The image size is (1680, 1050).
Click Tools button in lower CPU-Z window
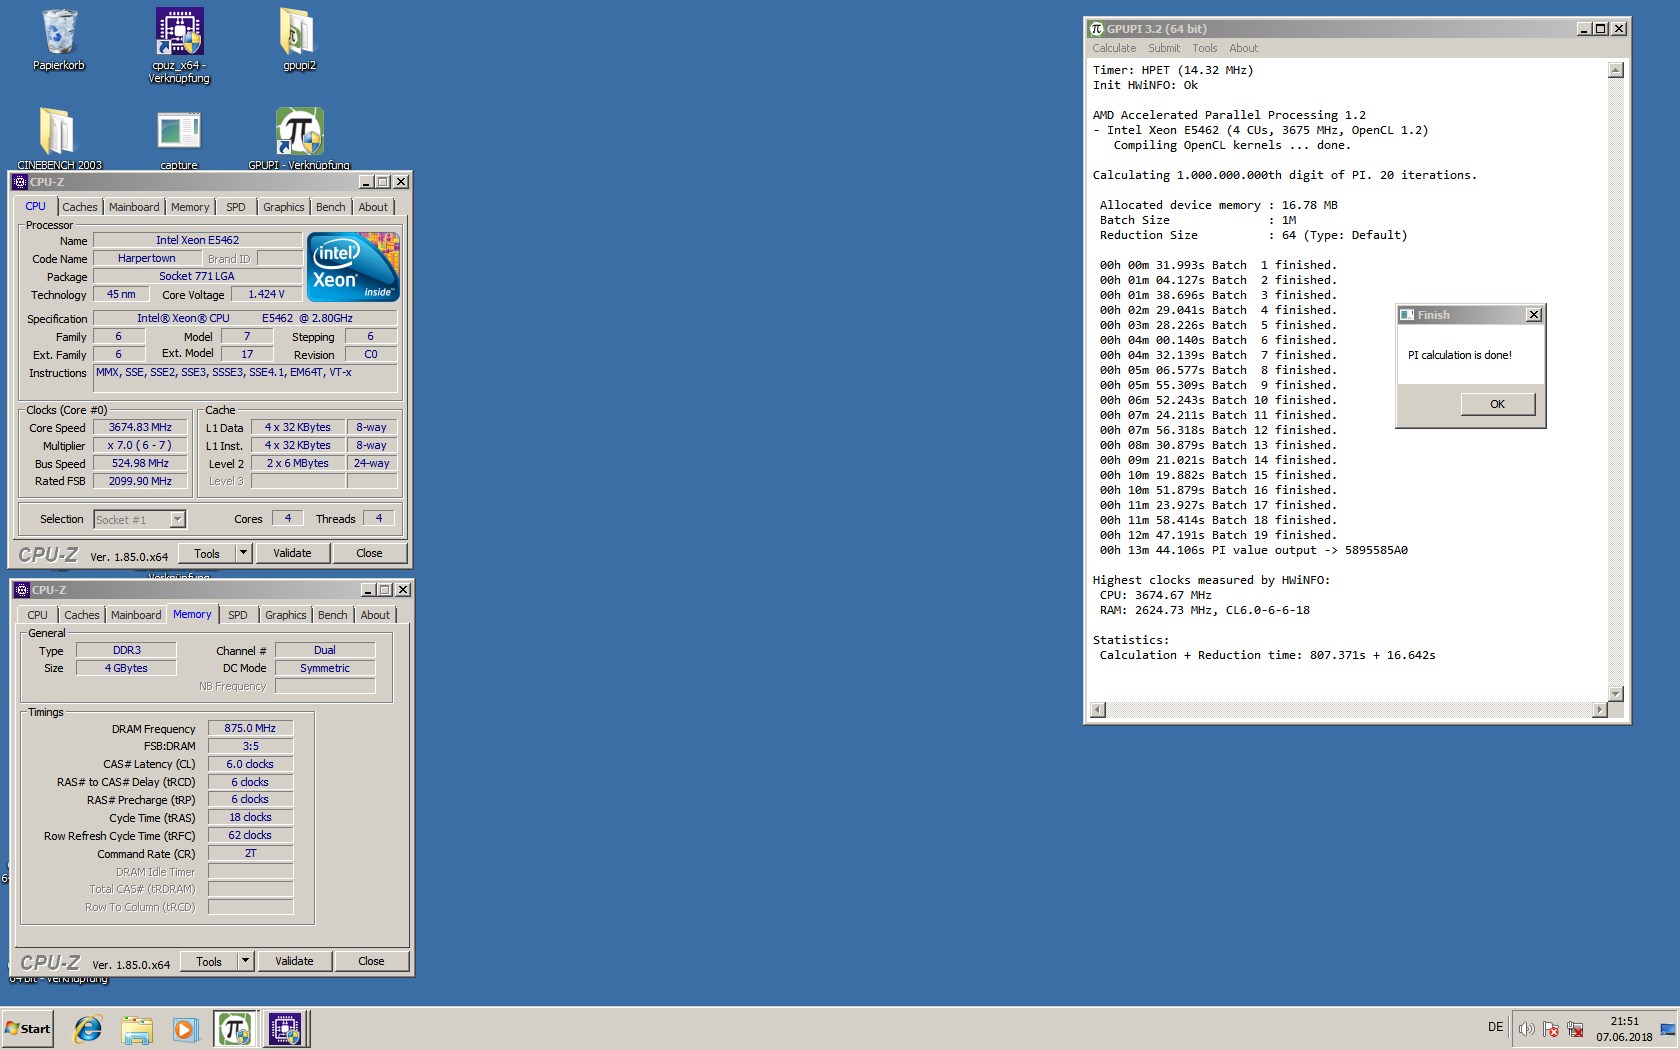point(209,961)
